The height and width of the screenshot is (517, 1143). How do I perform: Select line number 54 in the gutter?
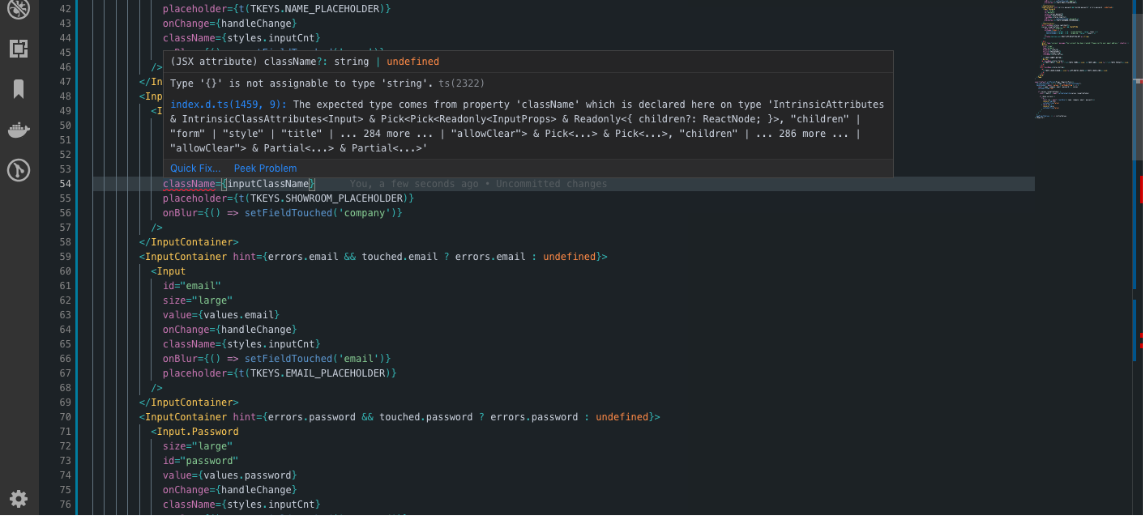[x=64, y=184]
